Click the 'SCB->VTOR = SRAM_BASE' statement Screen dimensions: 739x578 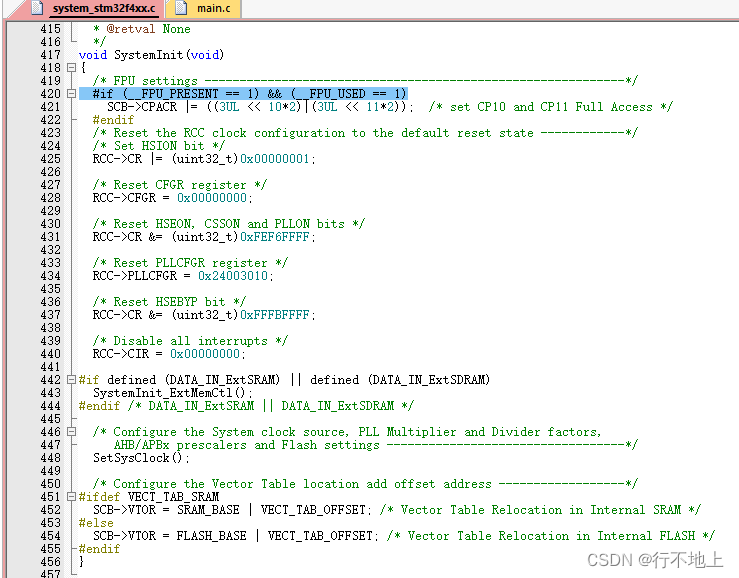pyautogui.click(x=232, y=510)
